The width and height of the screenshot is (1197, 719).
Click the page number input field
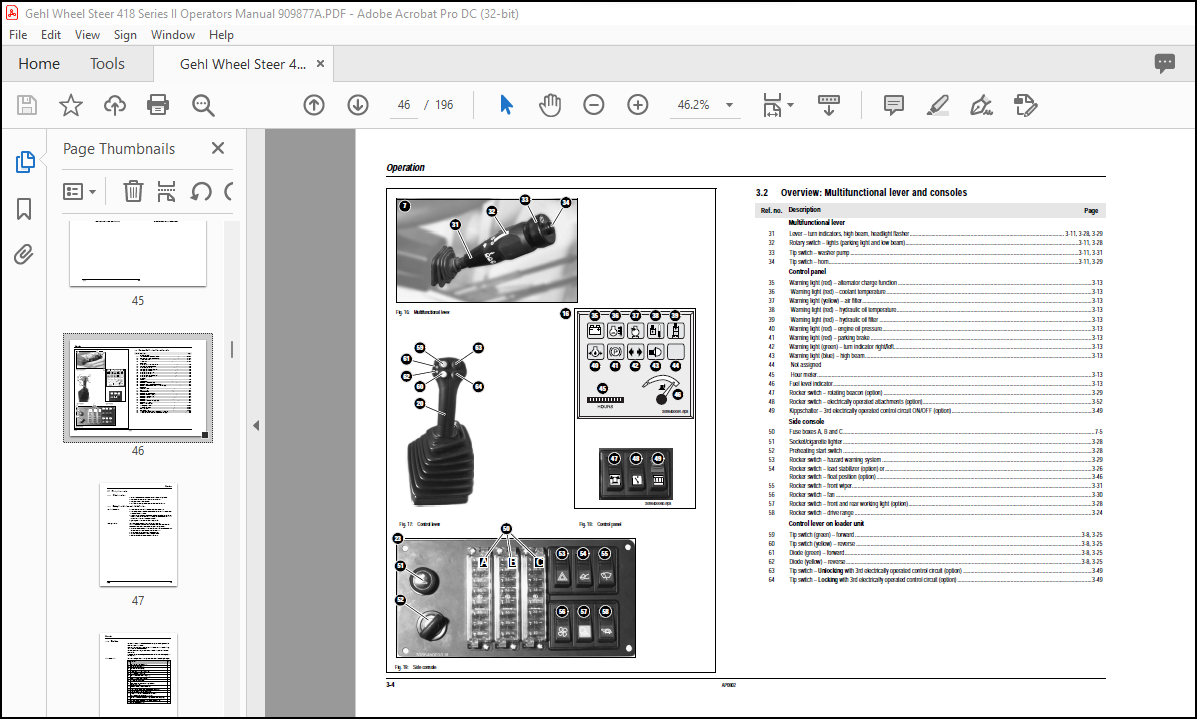(x=404, y=105)
